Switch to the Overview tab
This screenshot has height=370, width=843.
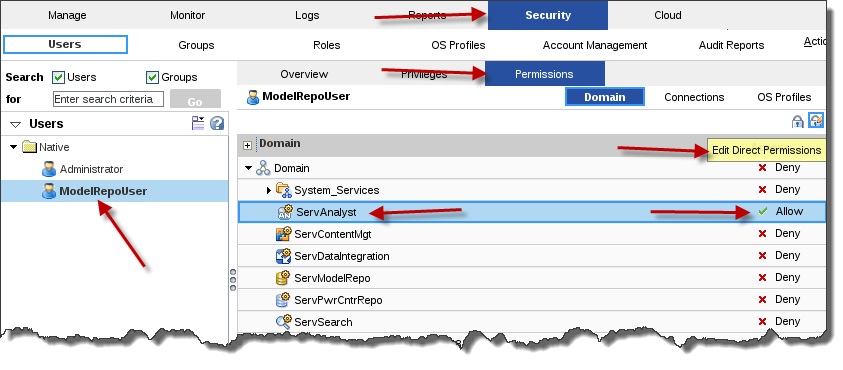(x=304, y=74)
